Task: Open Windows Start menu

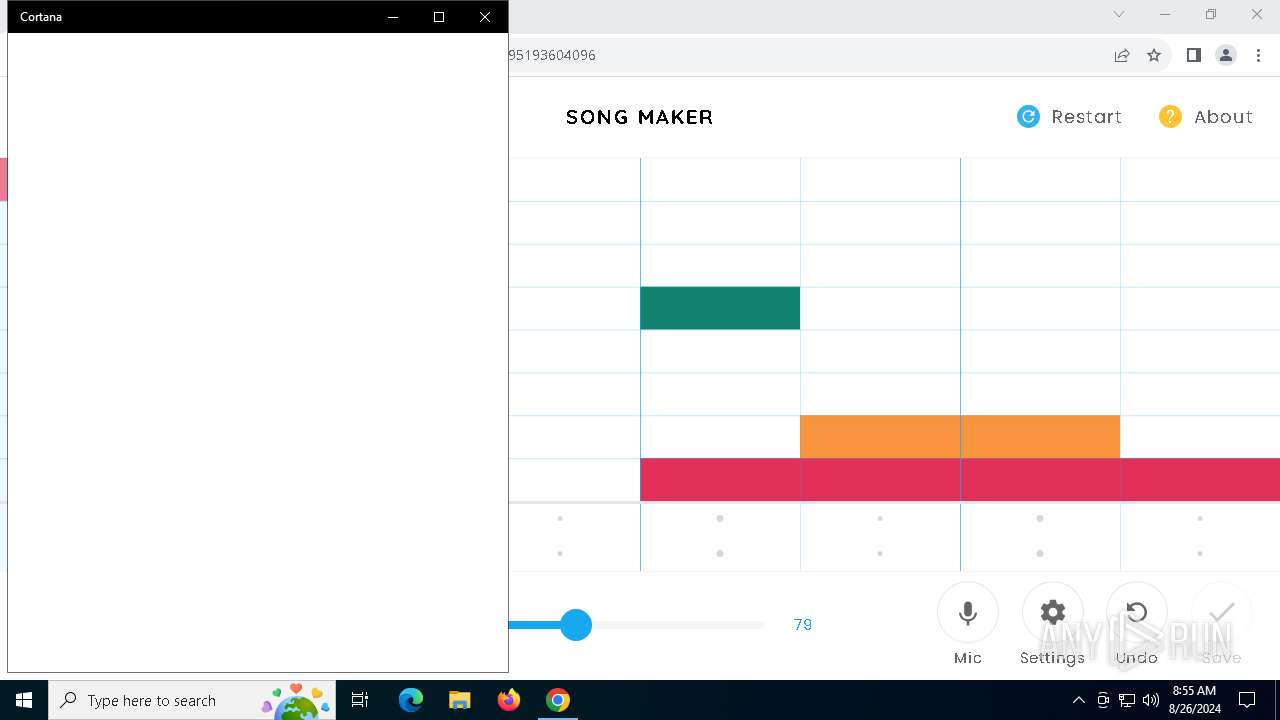Action: tap(24, 700)
